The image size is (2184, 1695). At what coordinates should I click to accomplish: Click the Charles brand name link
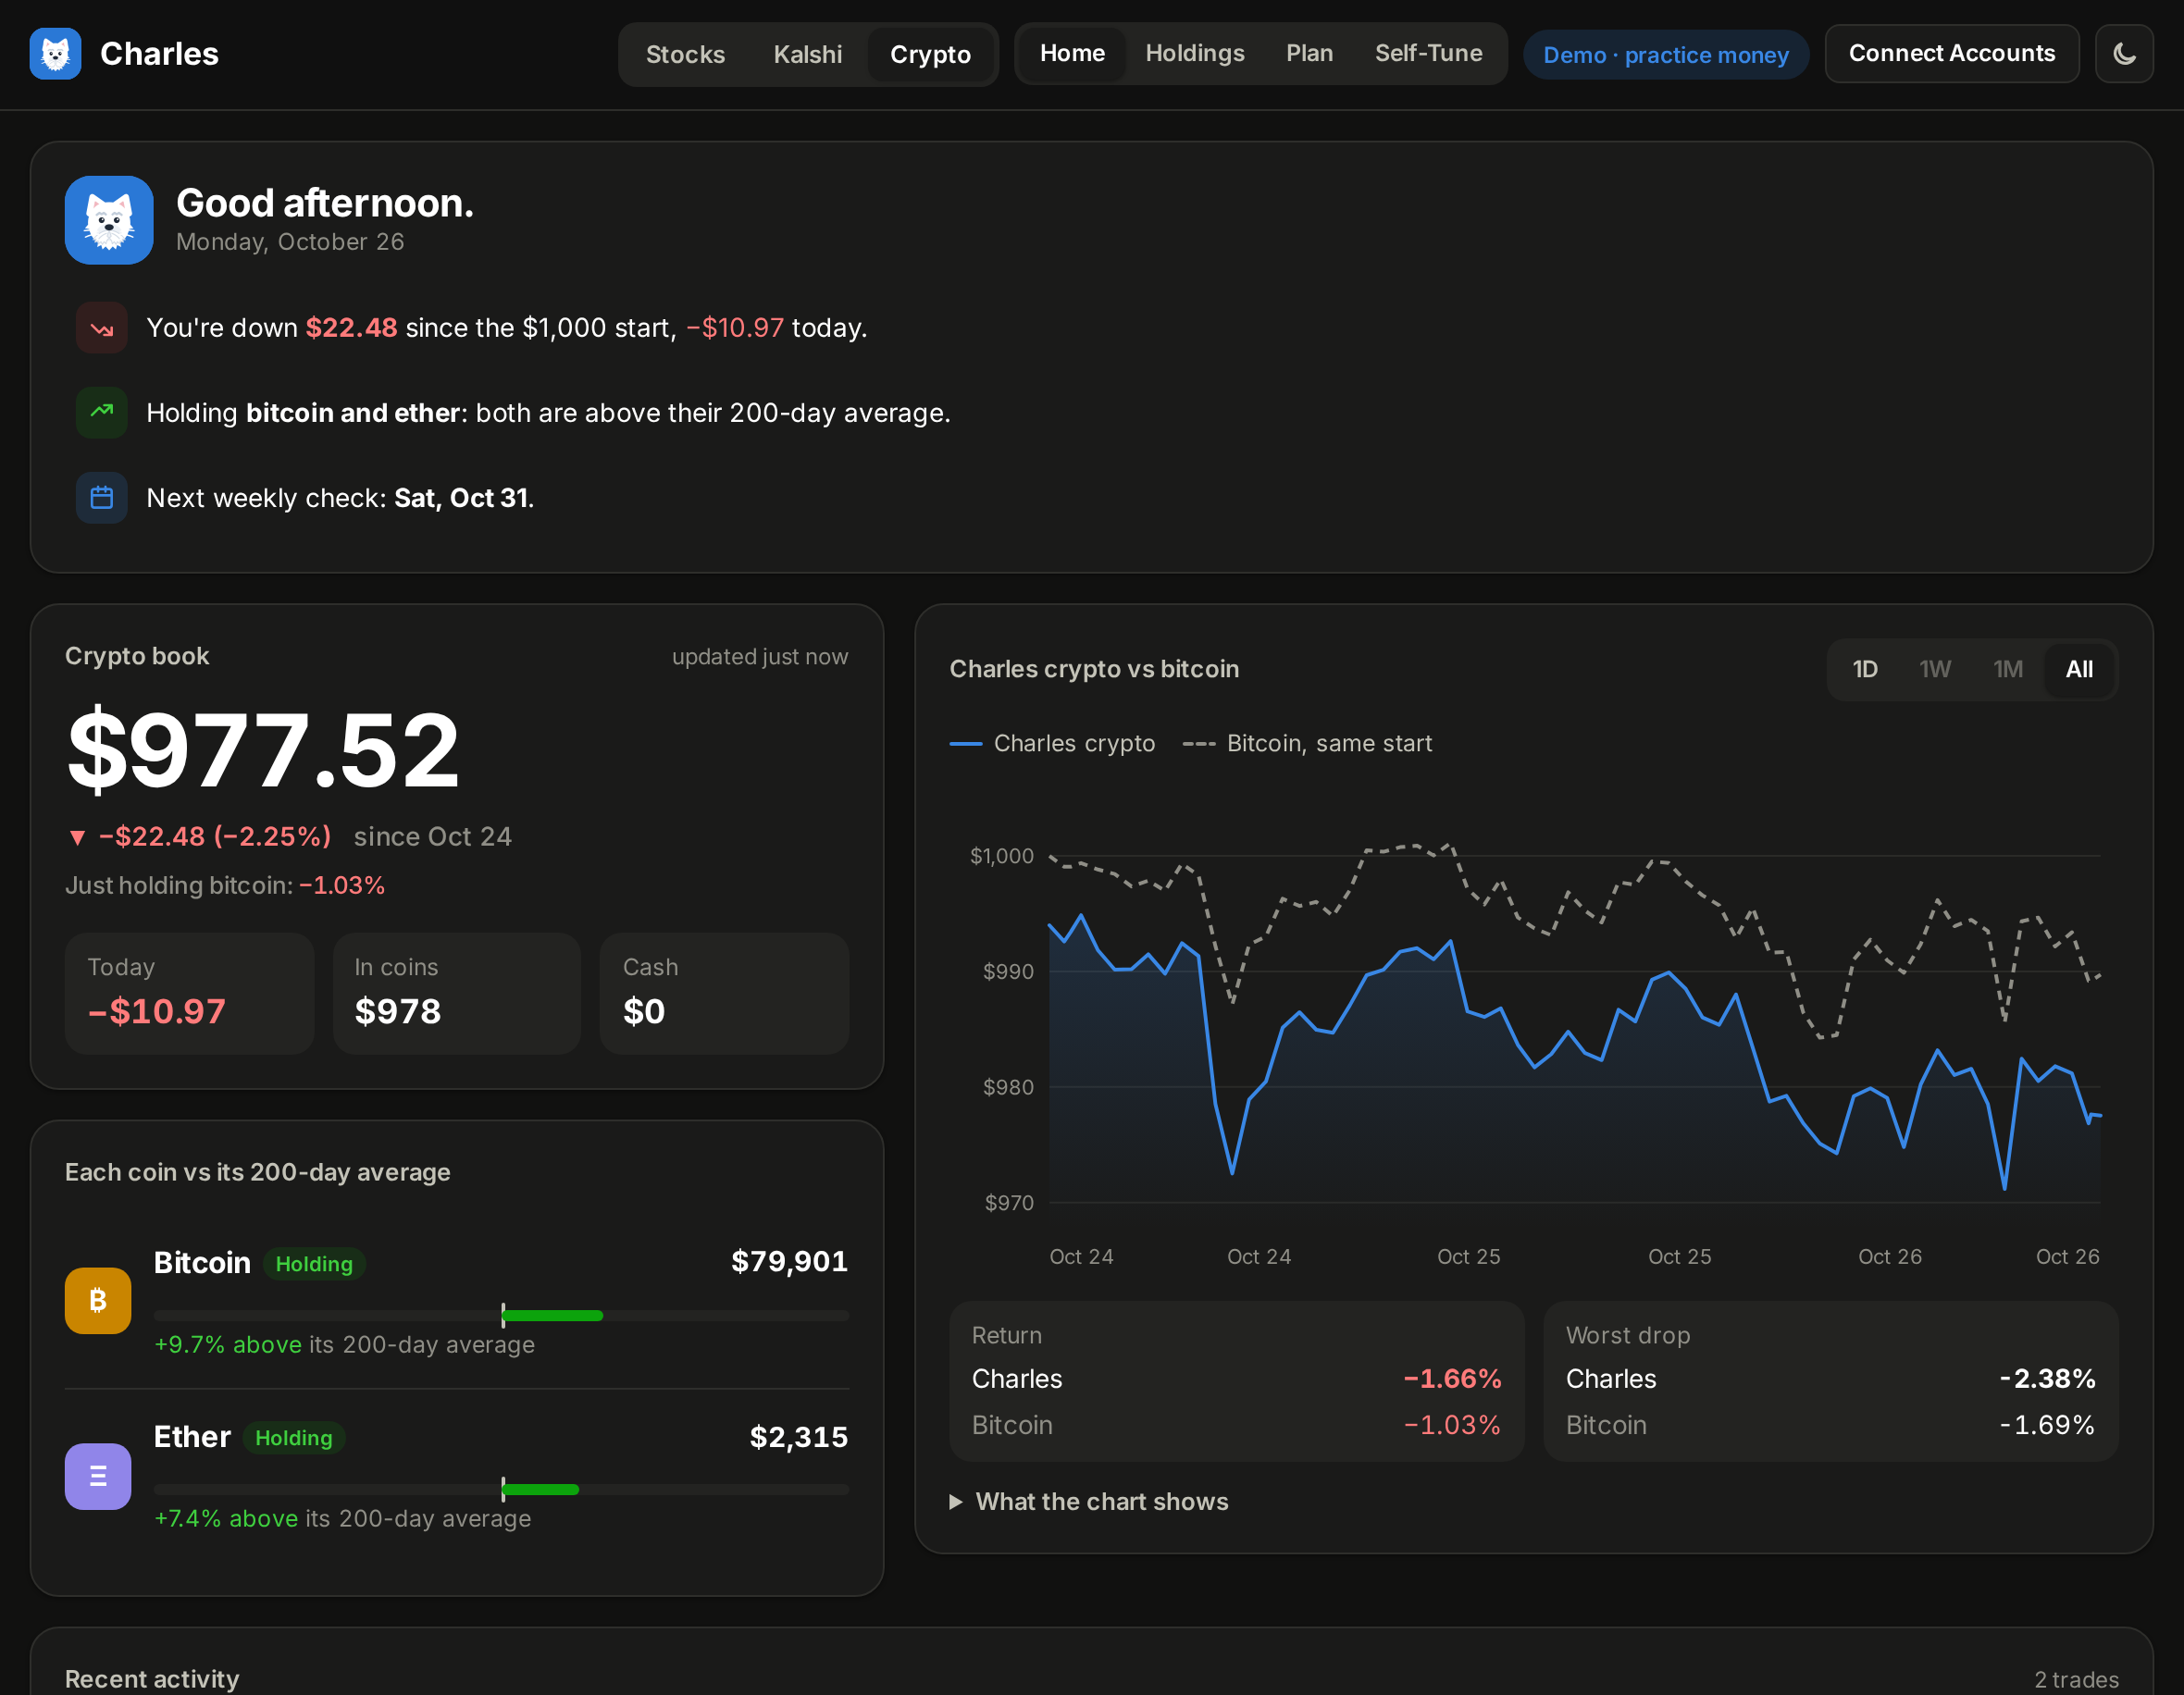pyautogui.click(x=159, y=53)
